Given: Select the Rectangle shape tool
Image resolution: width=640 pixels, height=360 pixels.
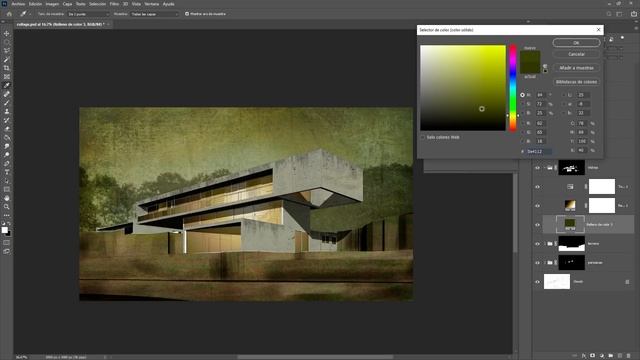Looking at the screenshot, I should pyautogui.click(x=7, y=189).
